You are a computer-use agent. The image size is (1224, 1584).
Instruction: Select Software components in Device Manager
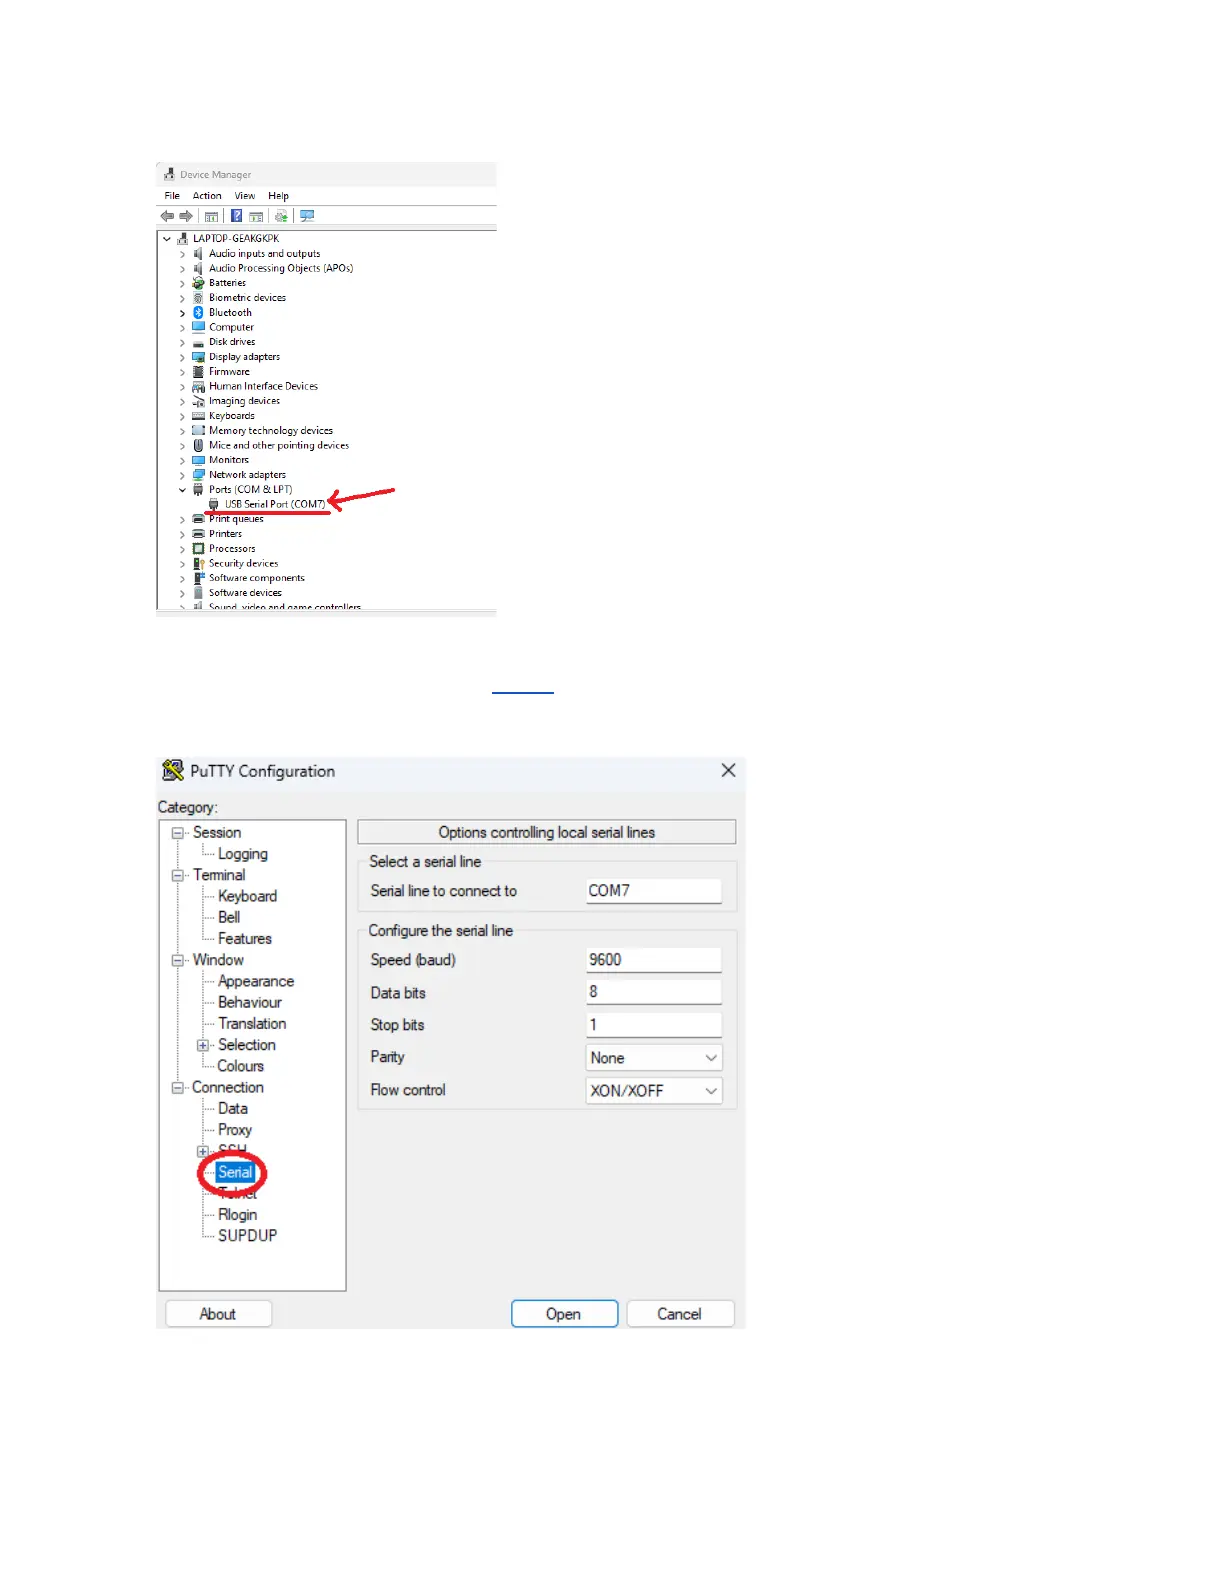[x=257, y=578]
